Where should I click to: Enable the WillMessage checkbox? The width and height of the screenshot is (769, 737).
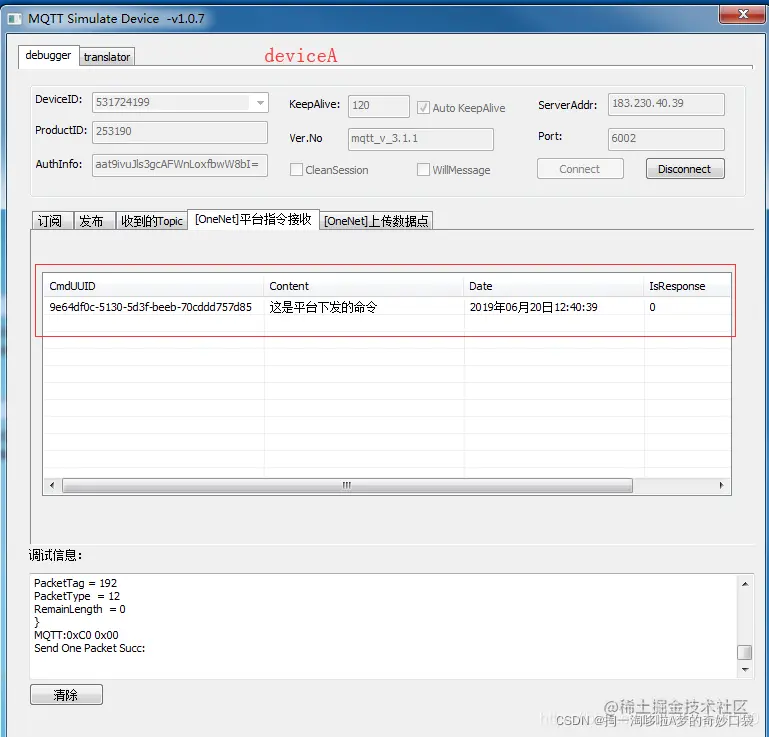click(423, 170)
